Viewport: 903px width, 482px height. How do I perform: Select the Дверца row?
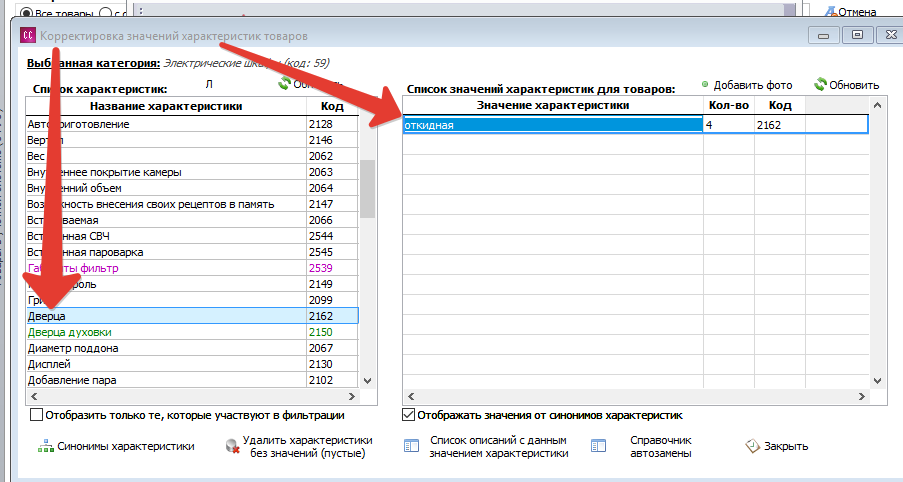click(x=192, y=316)
